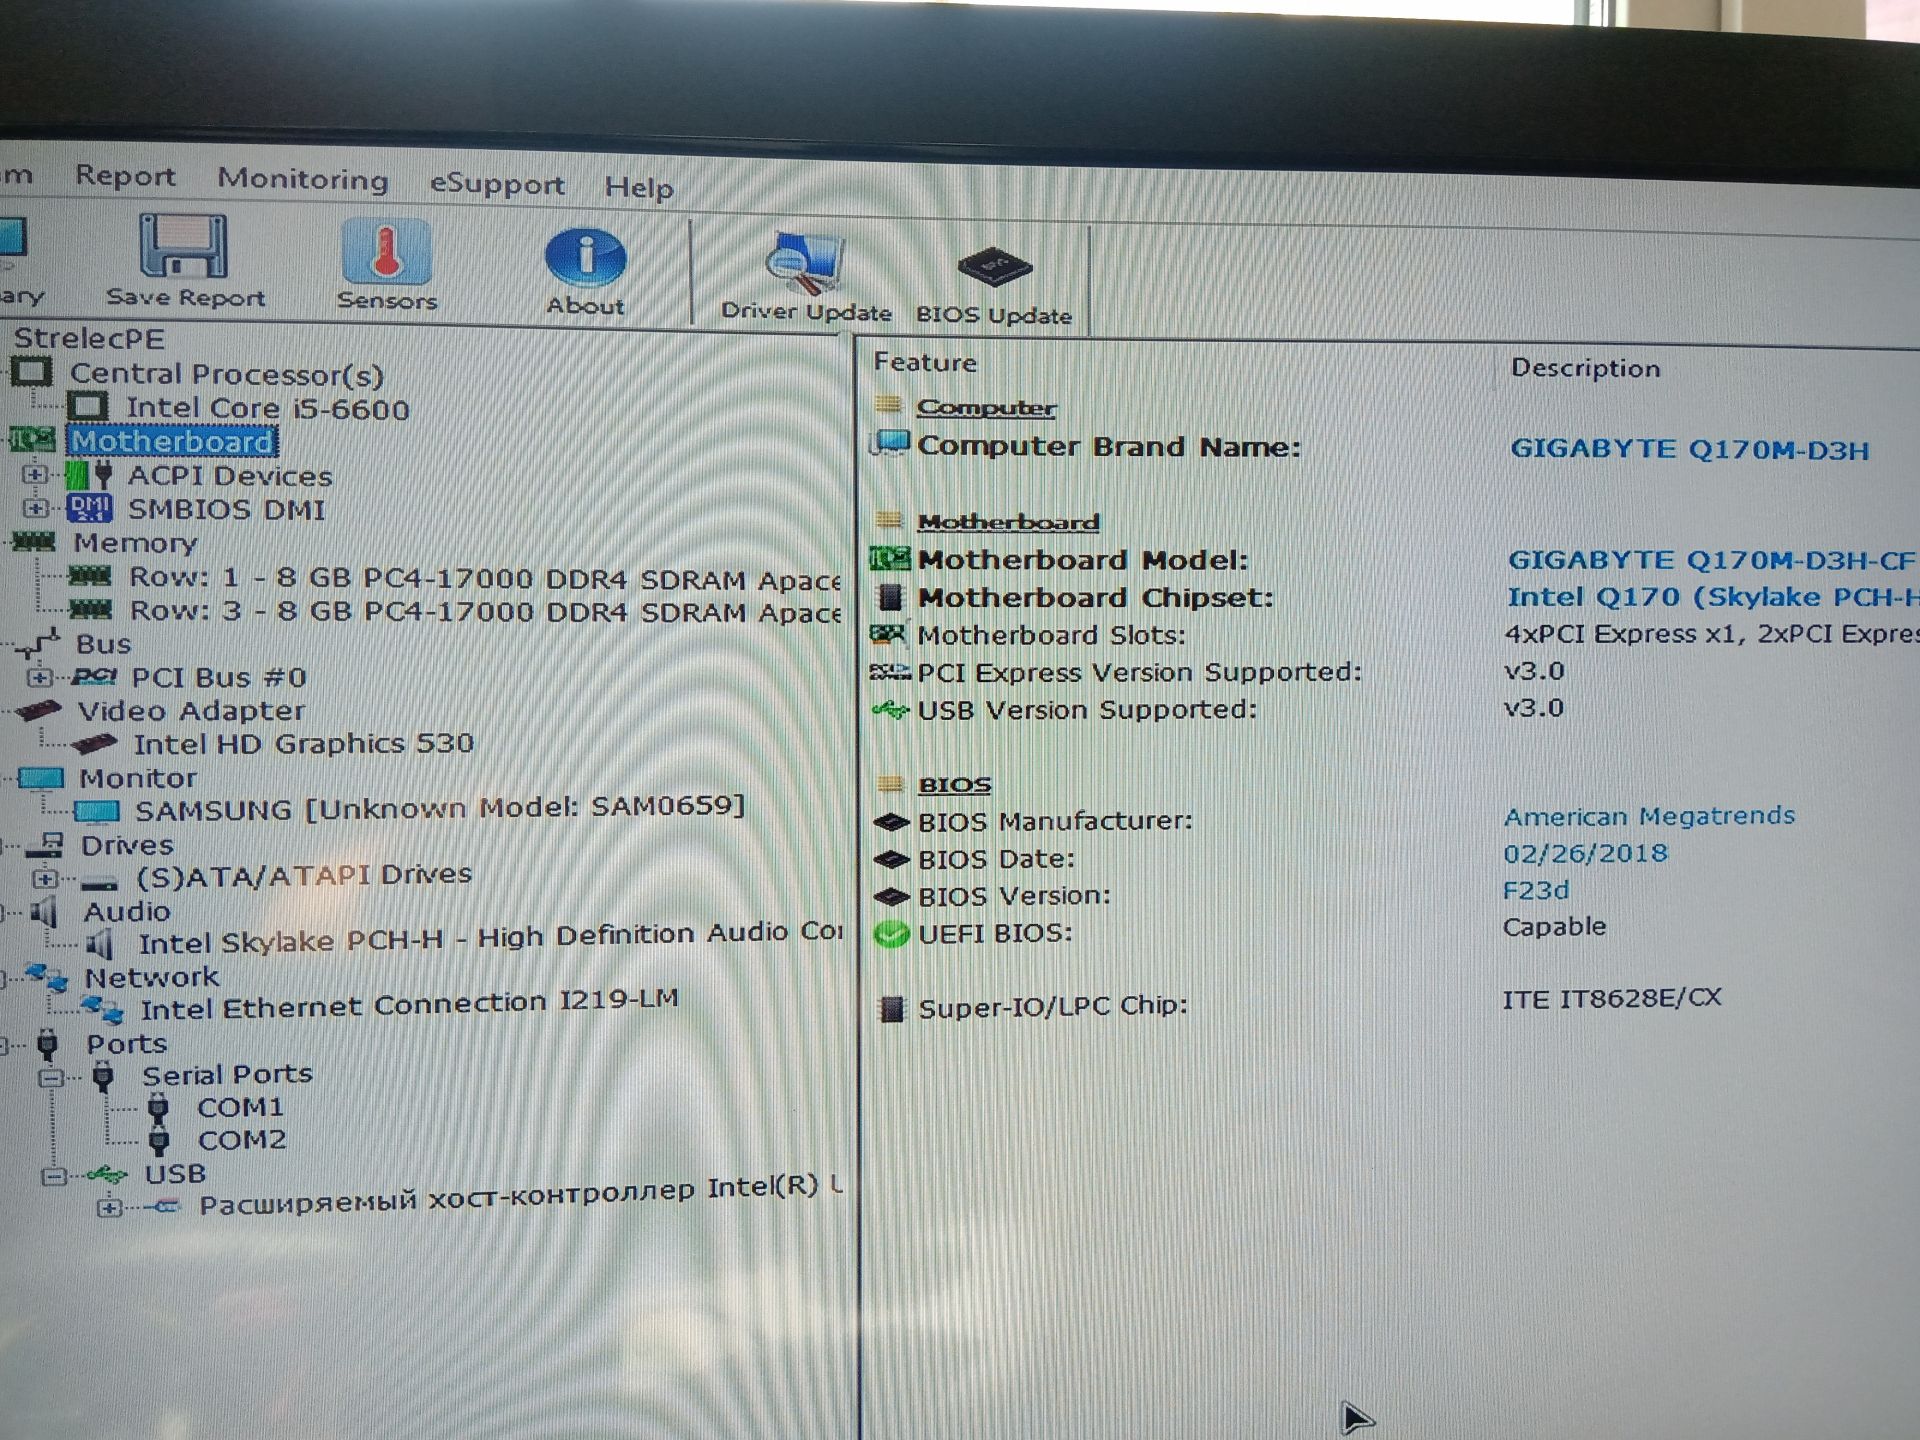Launch Driver Update tool icon
The image size is (1920, 1440).
805,263
